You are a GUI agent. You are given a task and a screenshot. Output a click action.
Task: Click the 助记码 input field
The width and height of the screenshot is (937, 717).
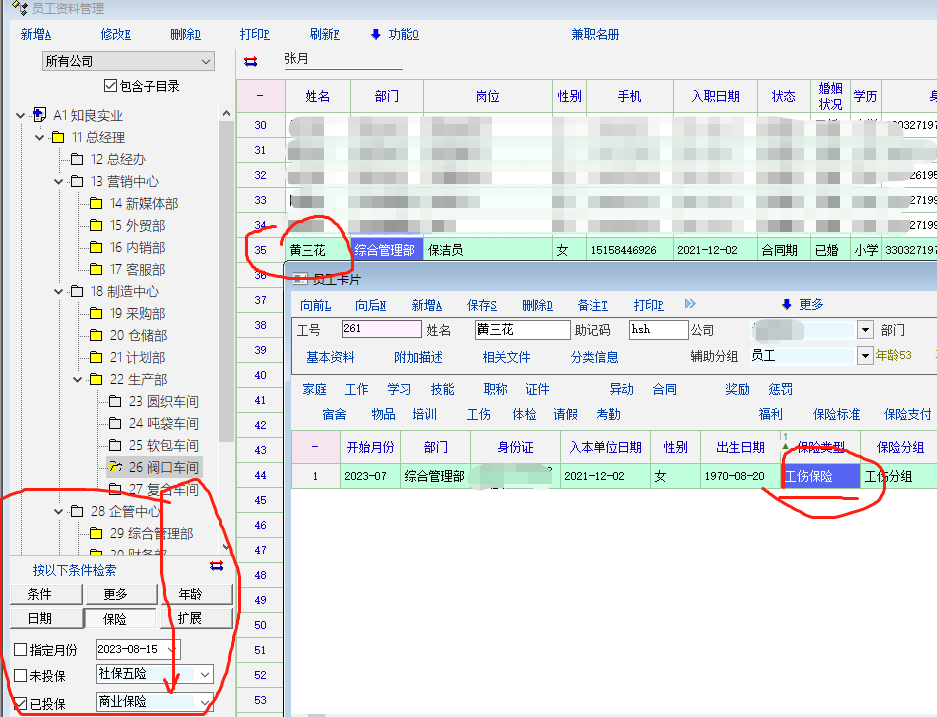657,329
